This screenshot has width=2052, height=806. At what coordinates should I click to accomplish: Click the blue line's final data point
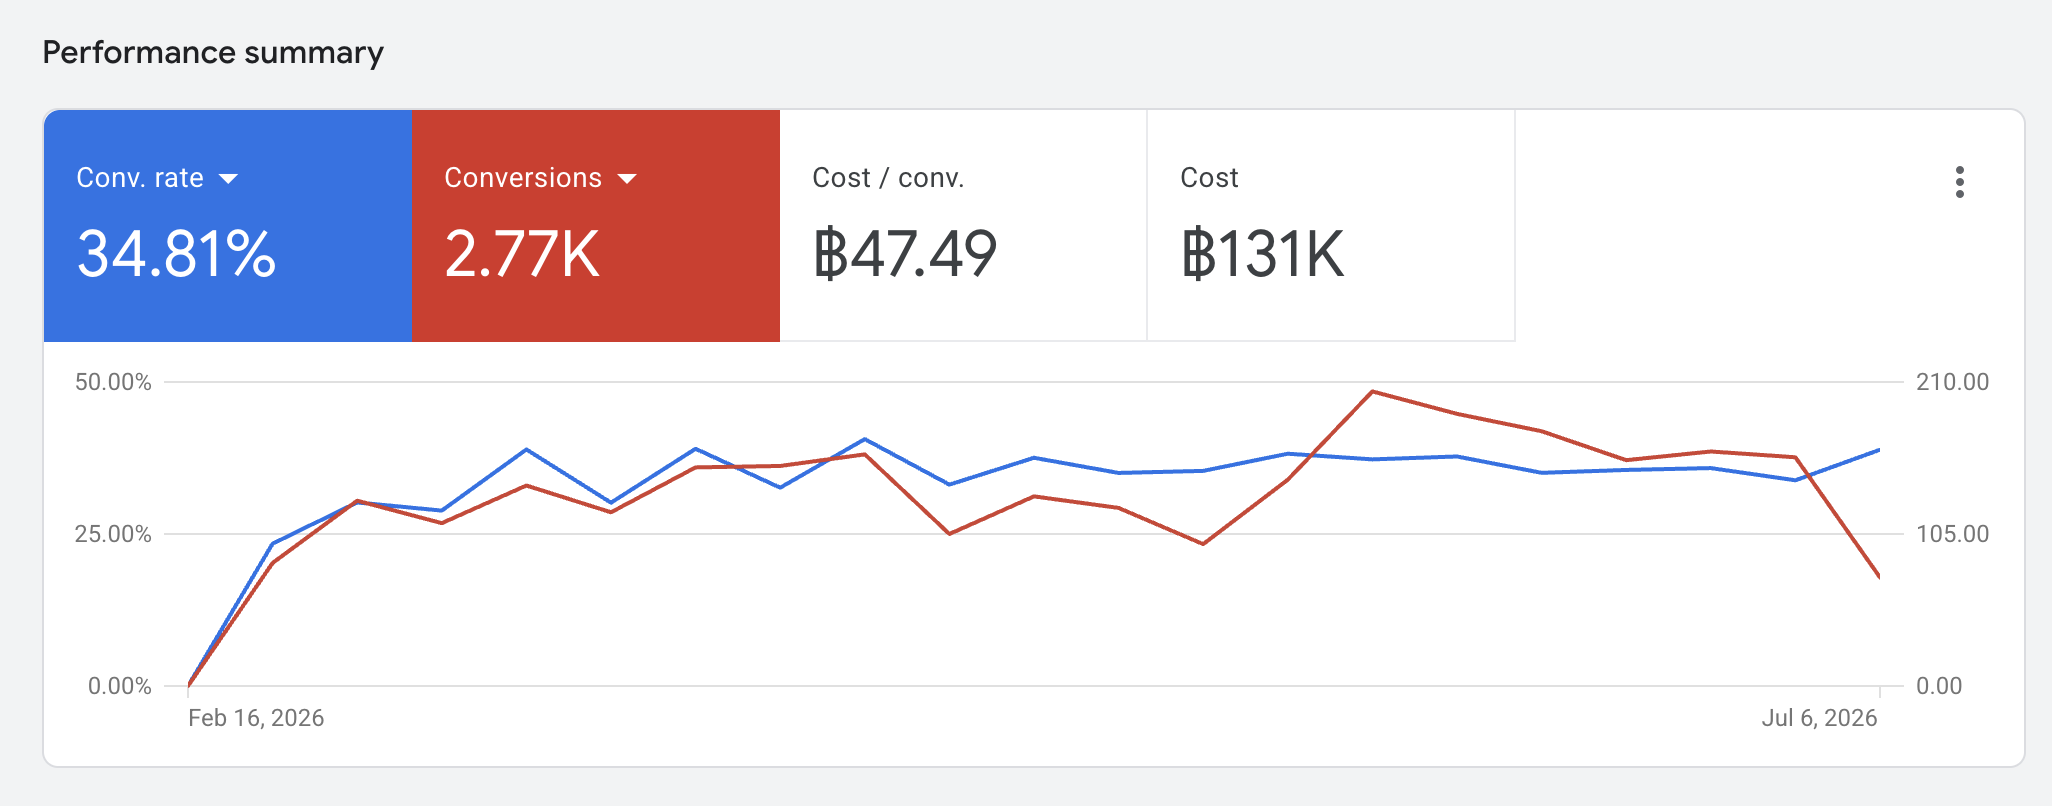[1879, 450]
